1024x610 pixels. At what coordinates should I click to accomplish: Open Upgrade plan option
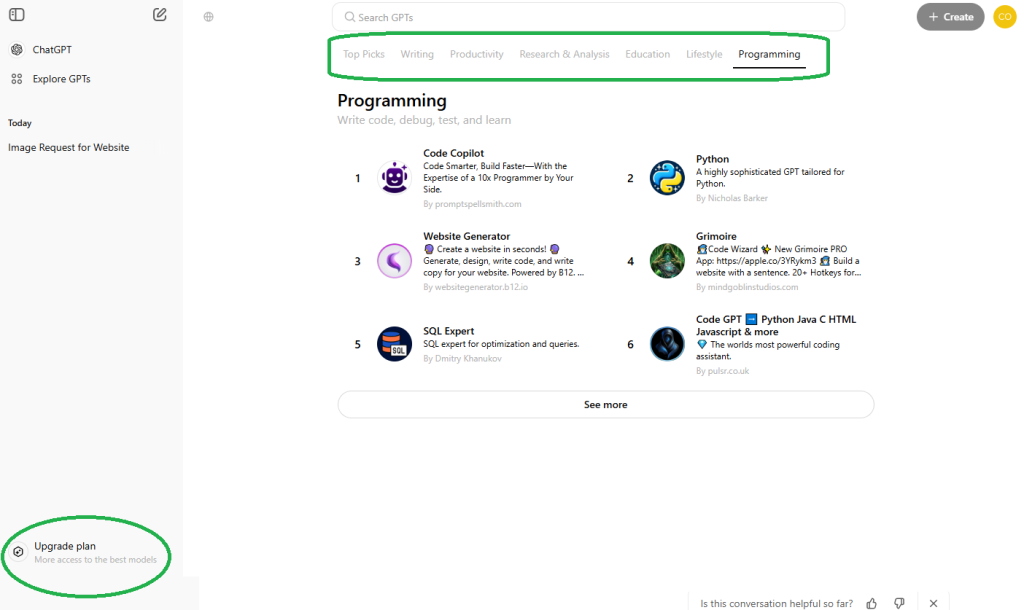click(86, 553)
